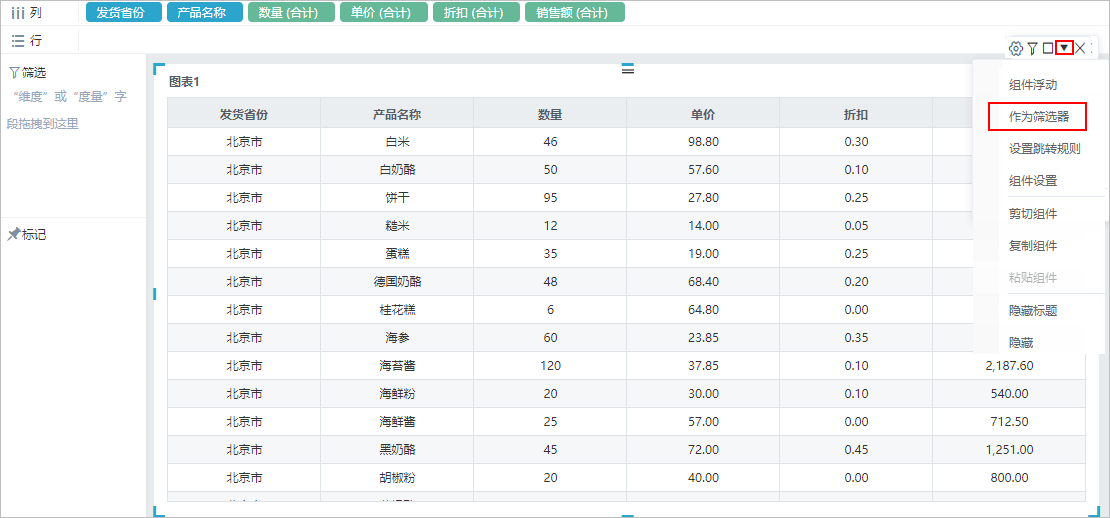Click the 单价 table header
The width and height of the screenshot is (1110, 518).
point(703,114)
